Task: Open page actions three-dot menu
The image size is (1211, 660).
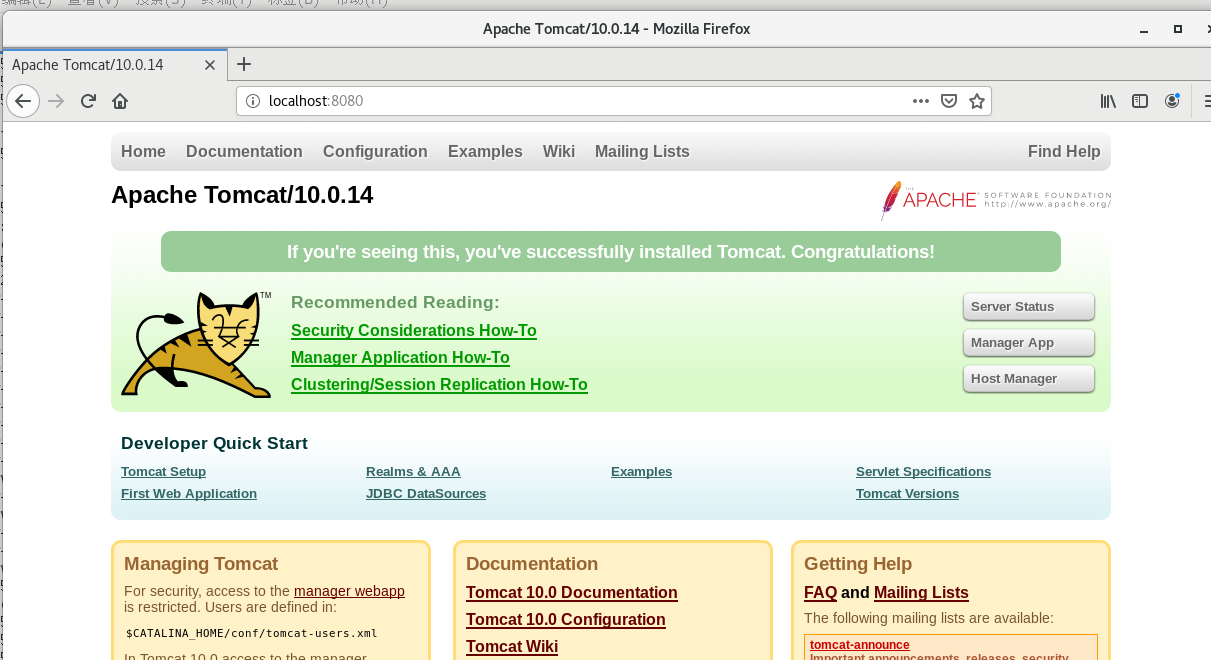Action: 921,101
